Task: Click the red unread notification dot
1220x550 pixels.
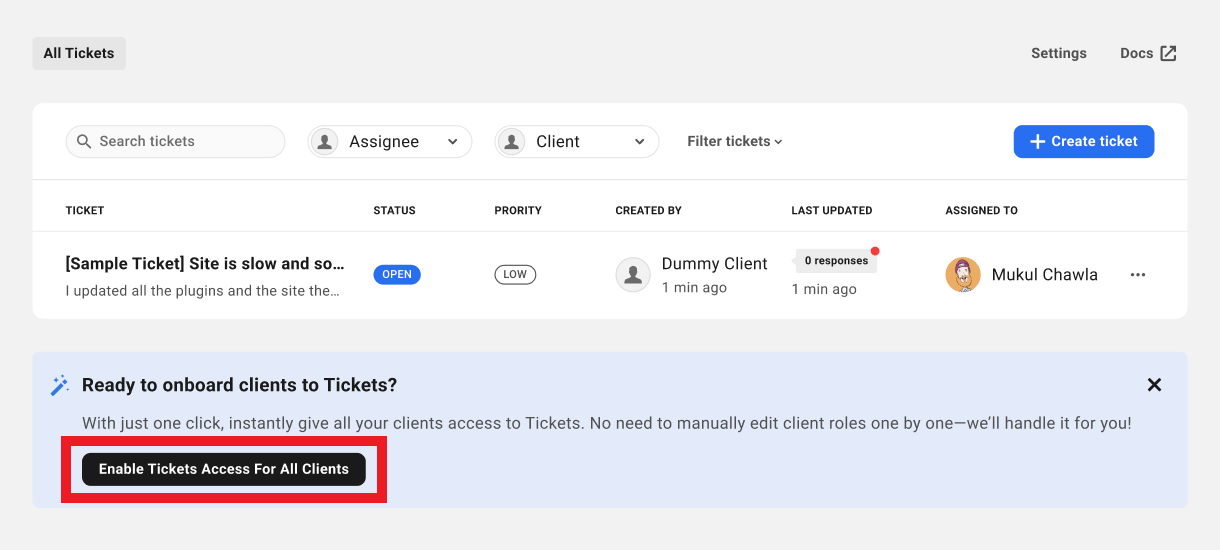Action: 875,251
